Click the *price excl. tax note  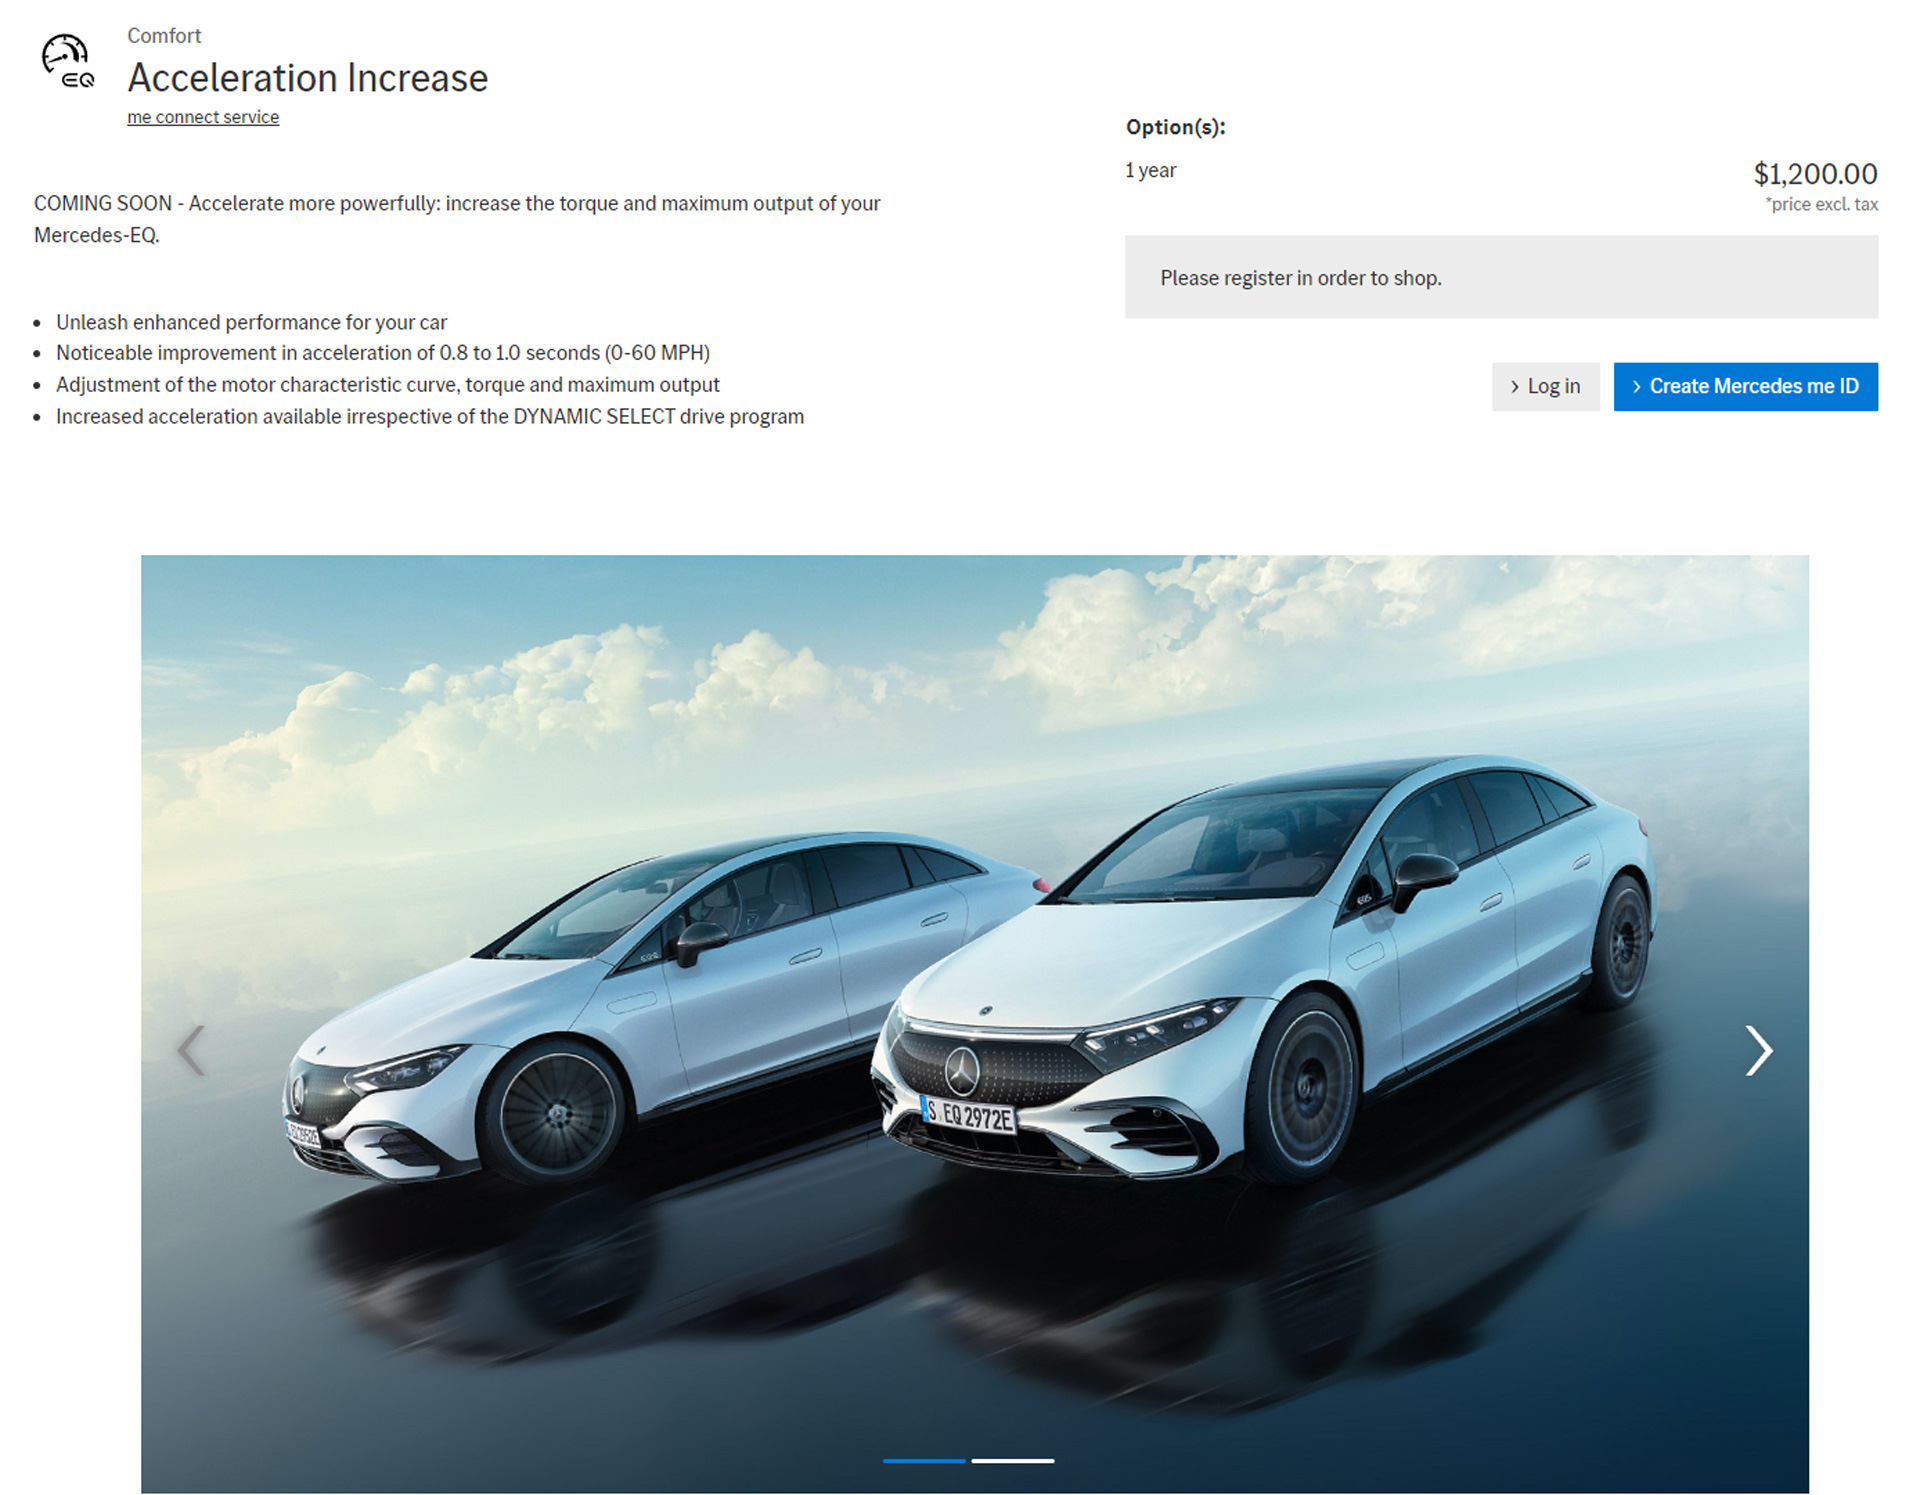[x=1821, y=204]
